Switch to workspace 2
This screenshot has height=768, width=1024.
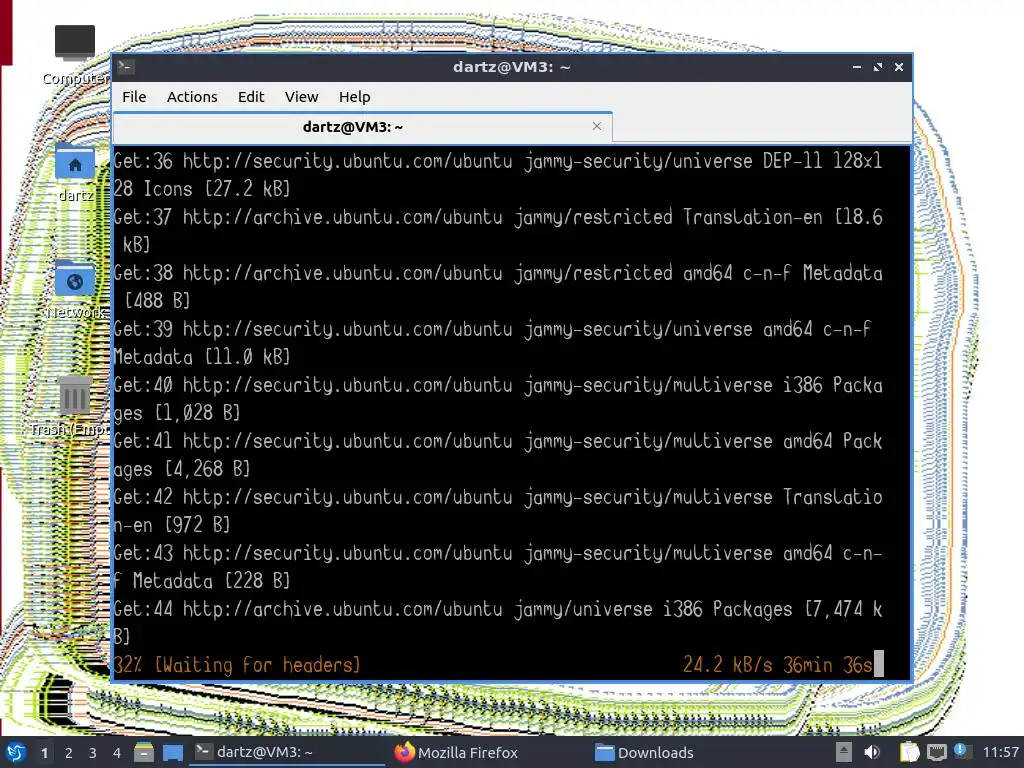(69, 753)
